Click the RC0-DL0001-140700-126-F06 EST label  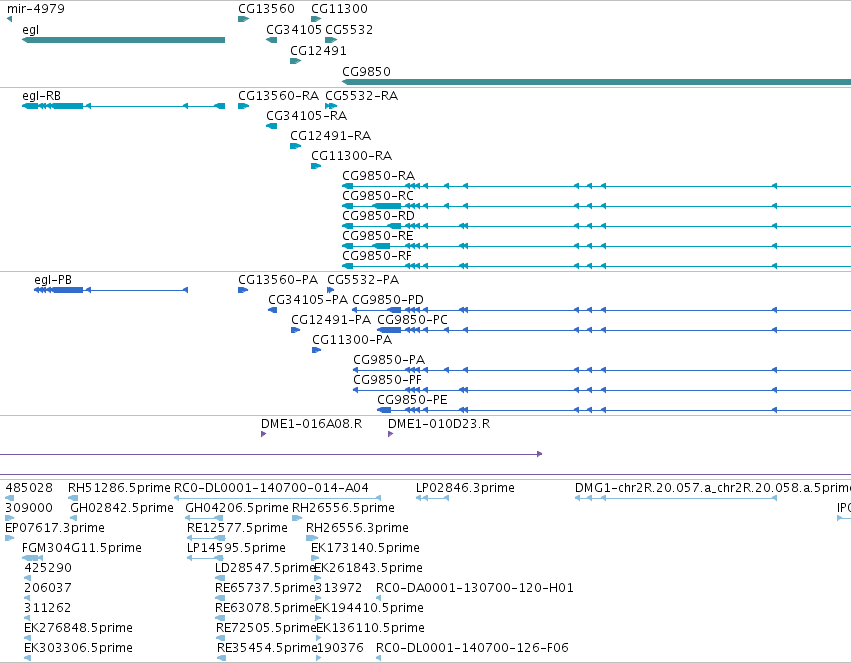point(472,649)
